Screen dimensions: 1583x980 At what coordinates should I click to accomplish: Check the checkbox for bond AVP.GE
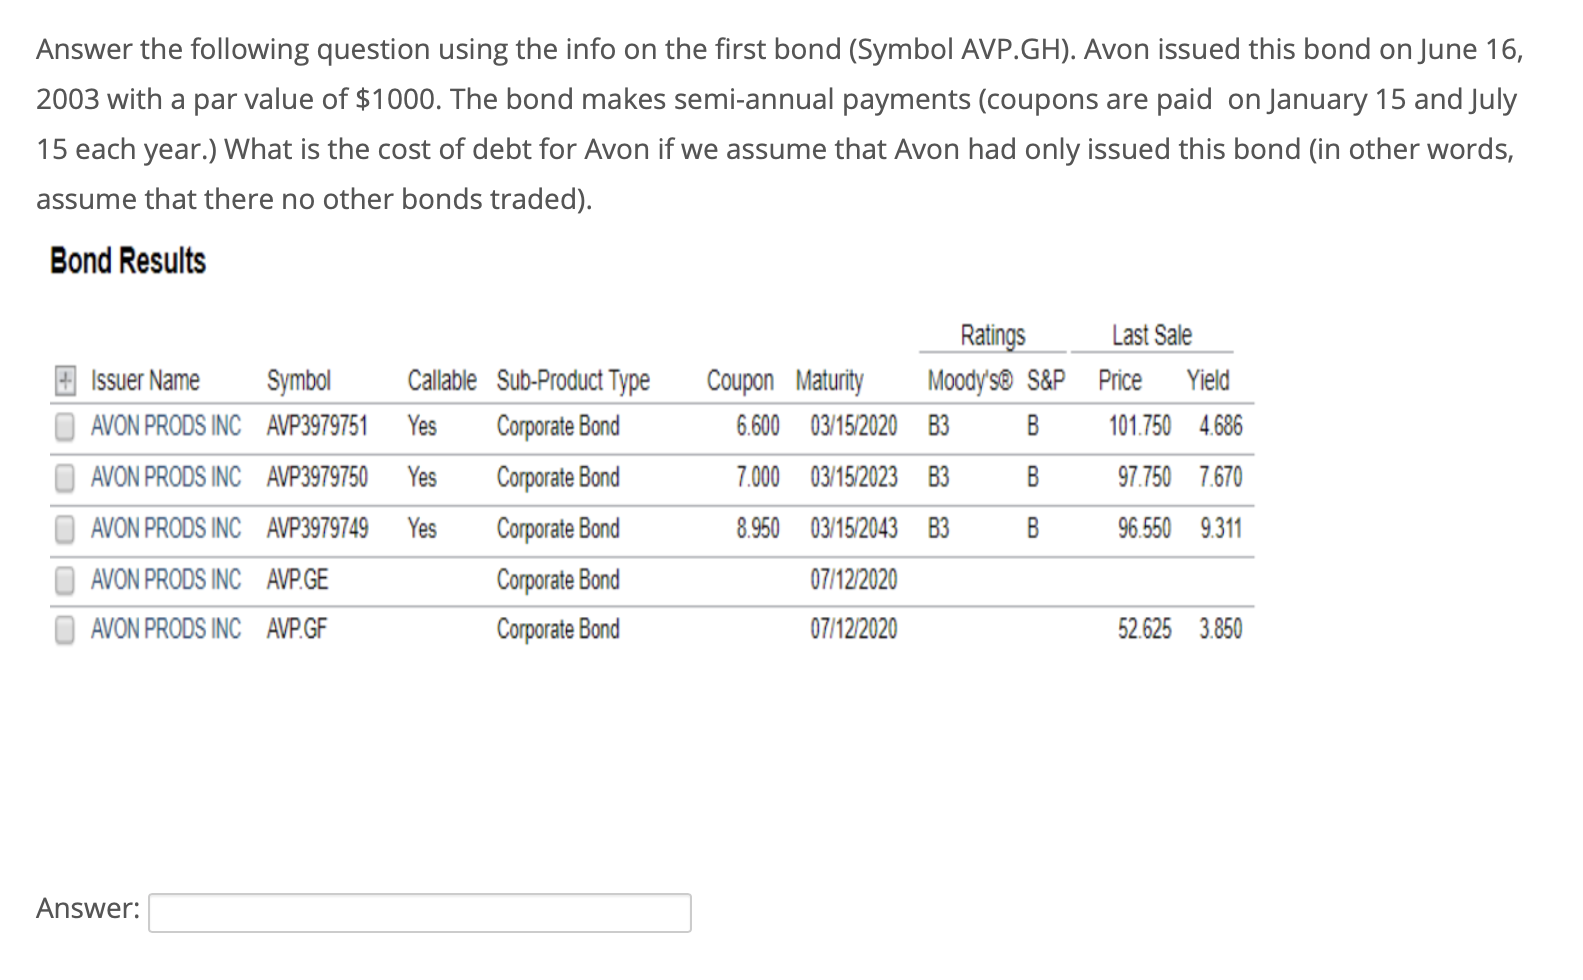[x=65, y=579]
